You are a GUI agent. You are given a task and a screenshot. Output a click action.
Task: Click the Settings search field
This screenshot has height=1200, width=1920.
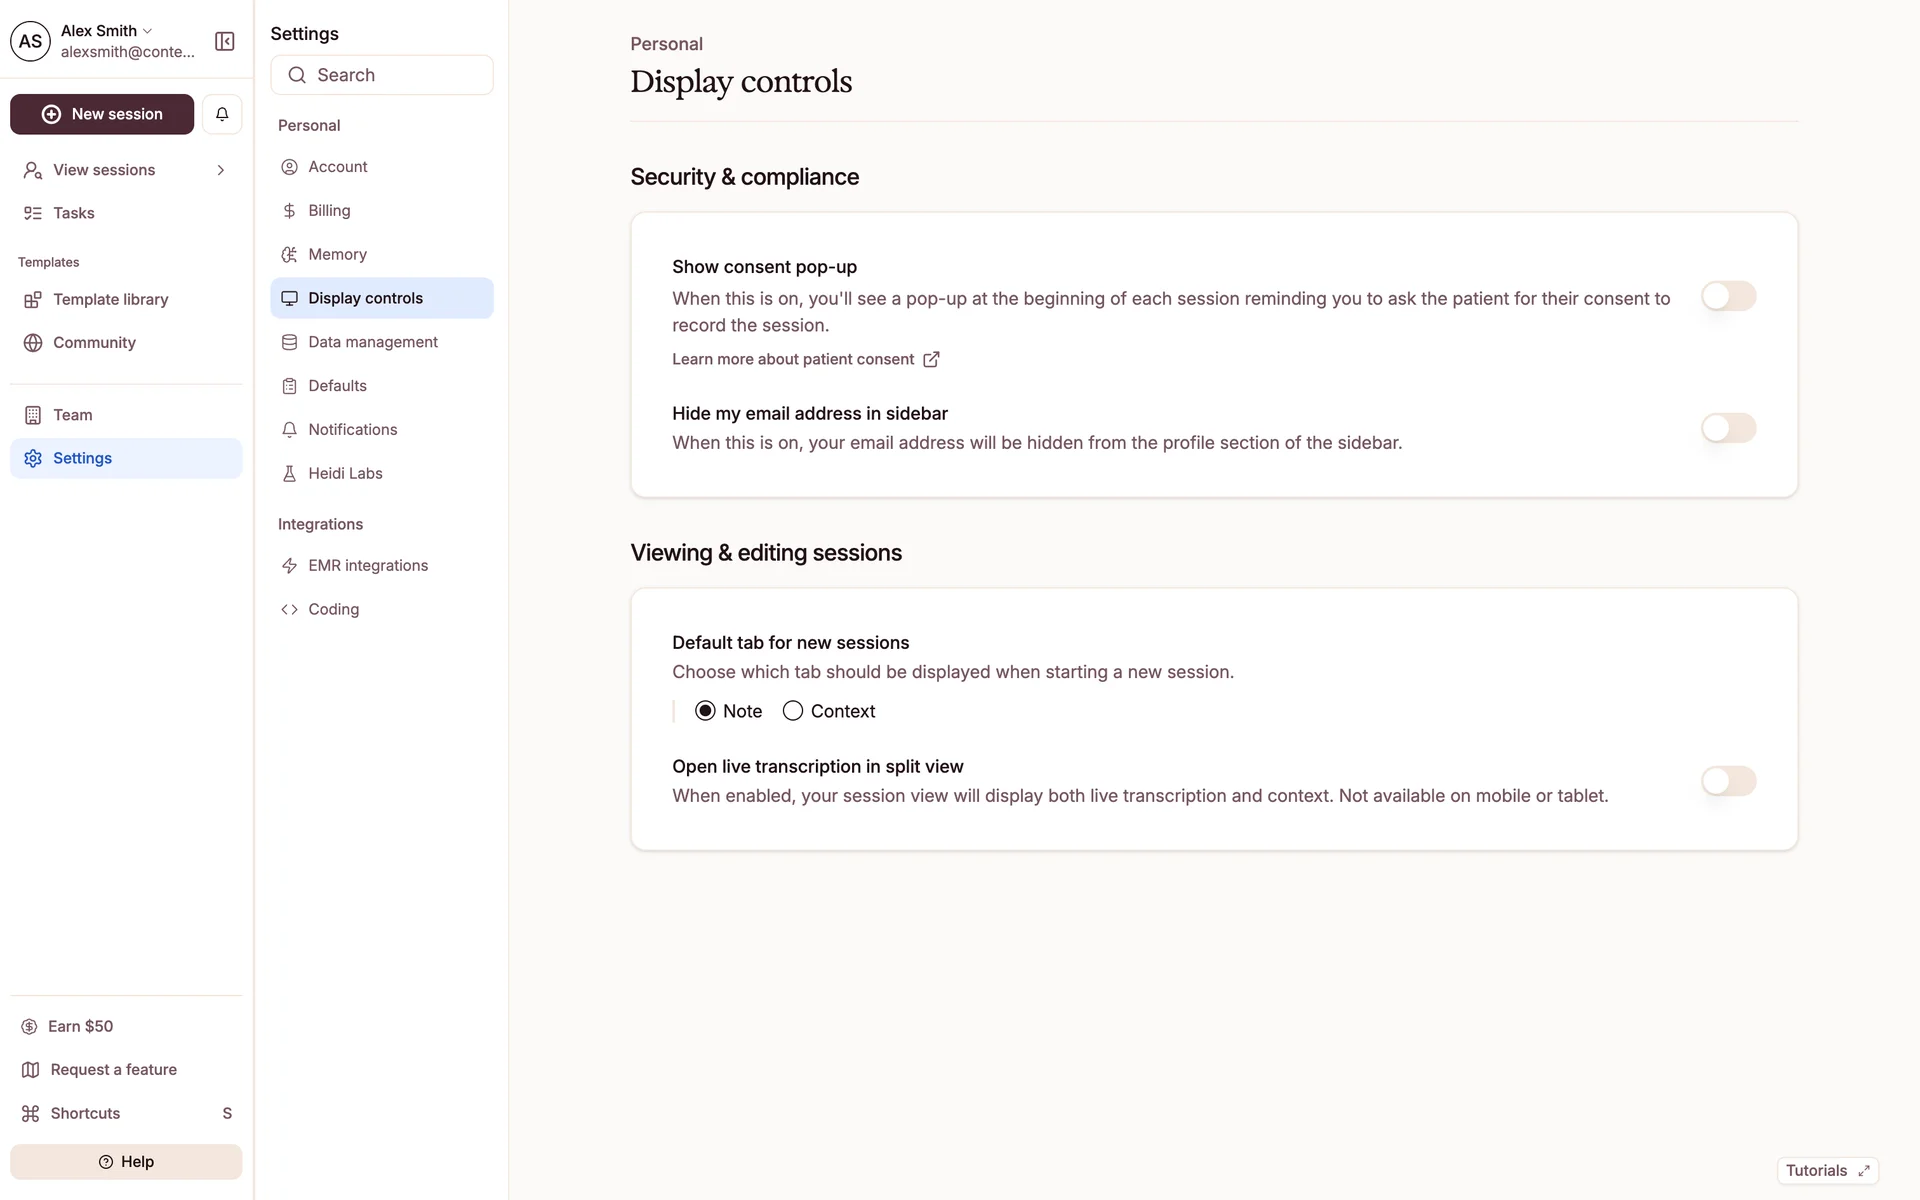pos(382,75)
